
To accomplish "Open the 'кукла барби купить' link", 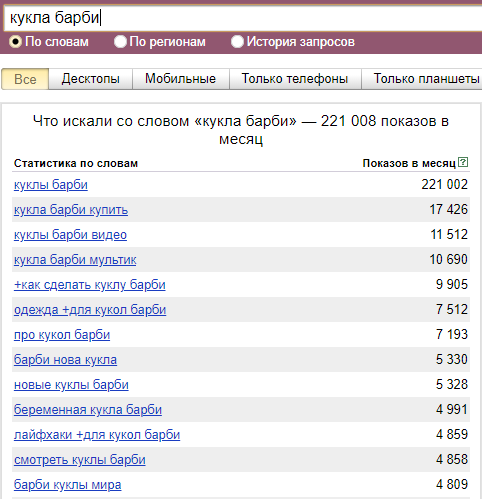I will point(71,210).
